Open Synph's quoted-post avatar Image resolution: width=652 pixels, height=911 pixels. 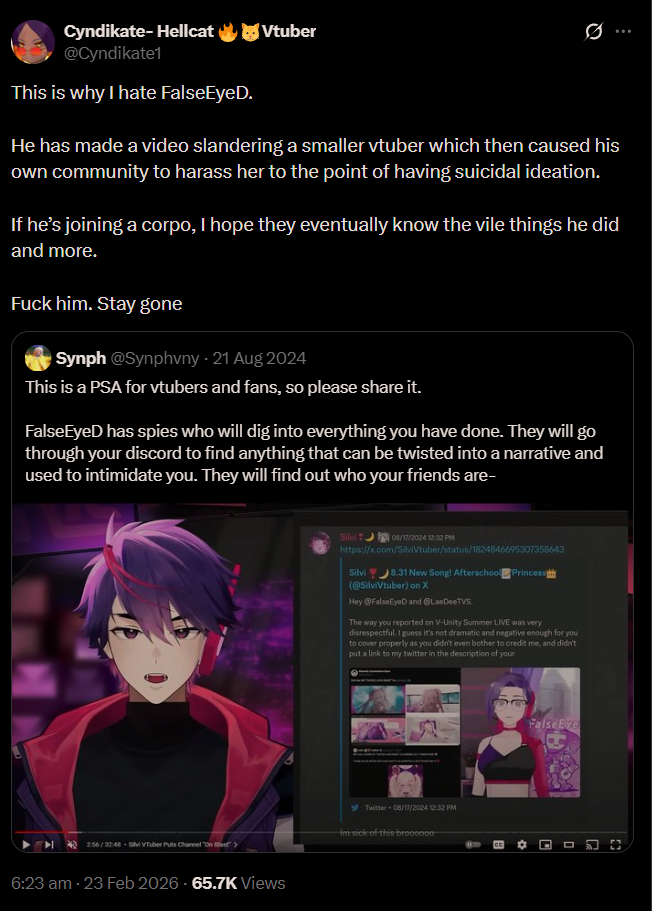(38, 358)
